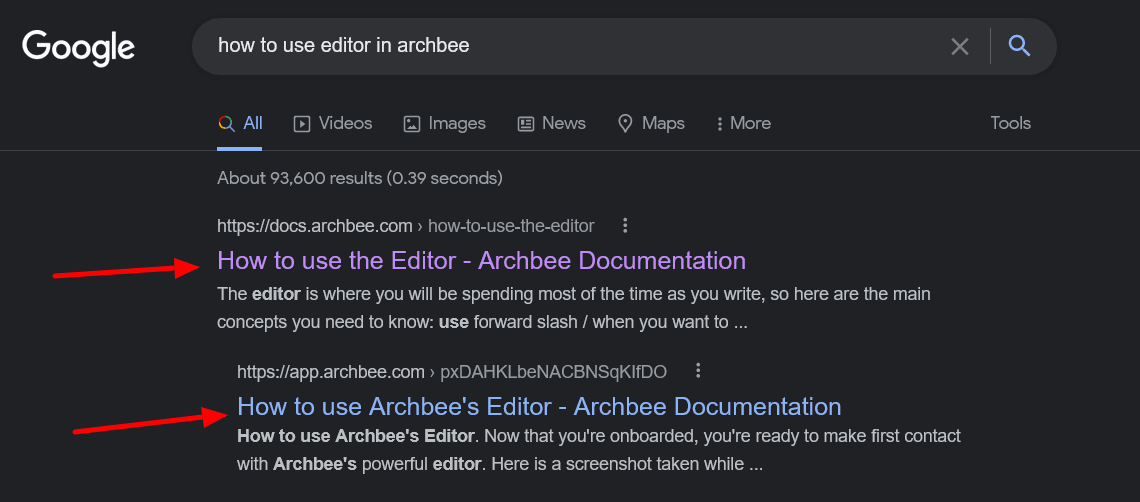Open "How to use Archbee's Editor" result link
The width and height of the screenshot is (1140, 502).
(539, 407)
